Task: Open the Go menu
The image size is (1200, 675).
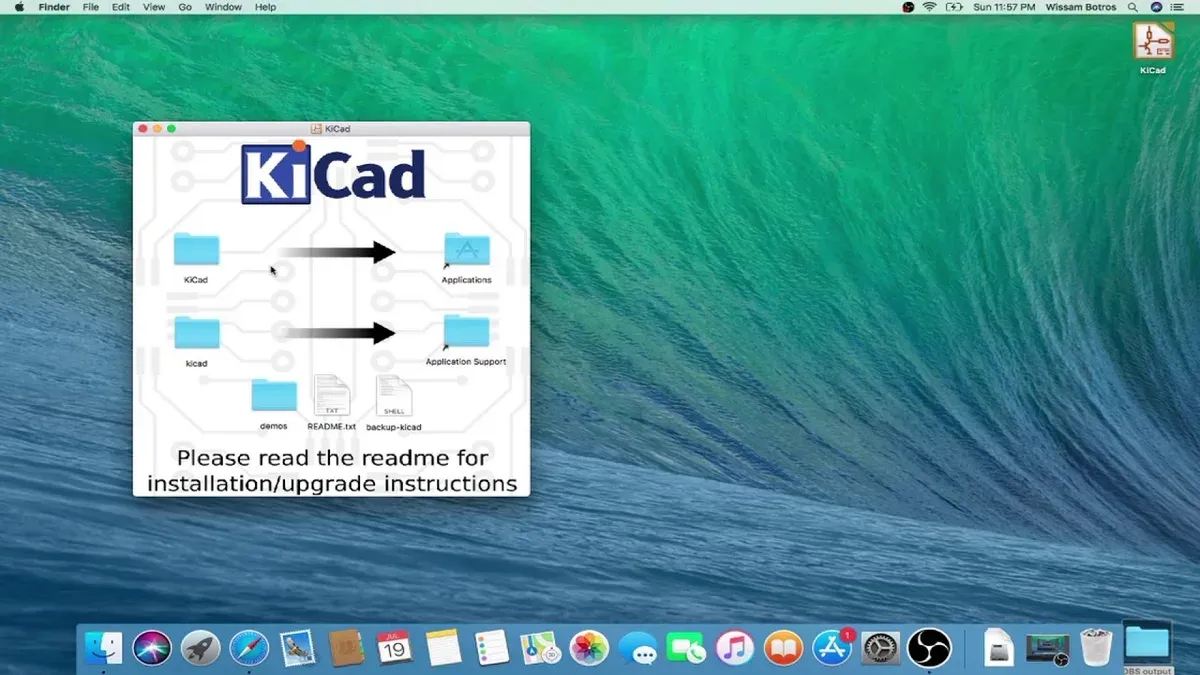Action: tap(185, 7)
